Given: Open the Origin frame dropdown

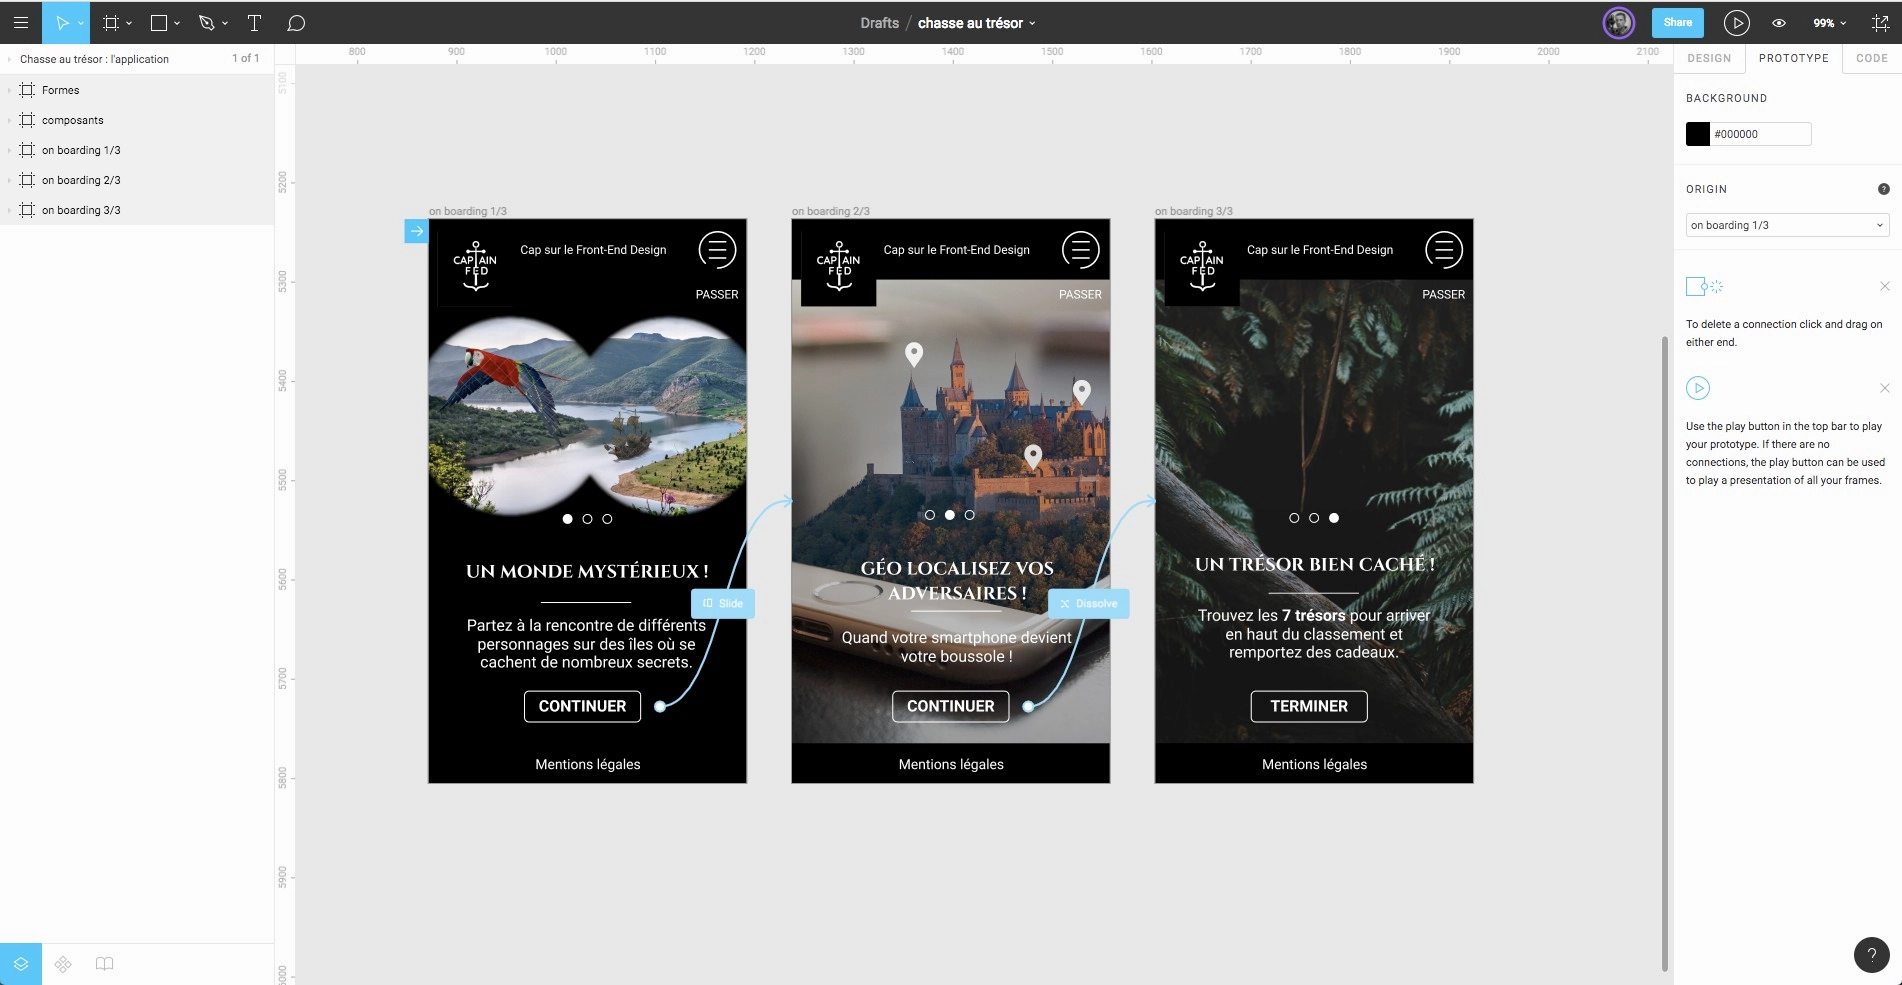Looking at the screenshot, I should click(x=1787, y=225).
